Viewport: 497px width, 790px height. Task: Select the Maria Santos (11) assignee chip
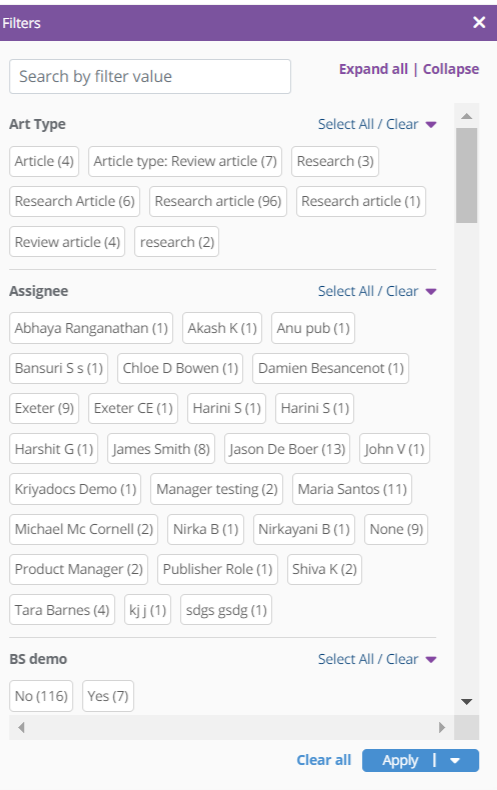[352, 489]
